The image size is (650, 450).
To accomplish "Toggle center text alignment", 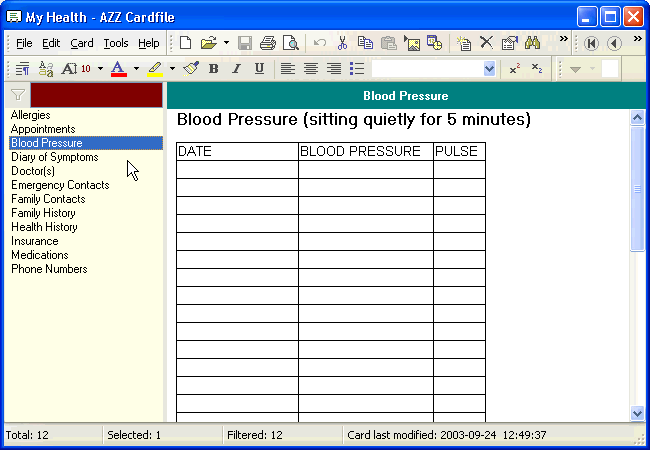I will click(x=310, y=68).
